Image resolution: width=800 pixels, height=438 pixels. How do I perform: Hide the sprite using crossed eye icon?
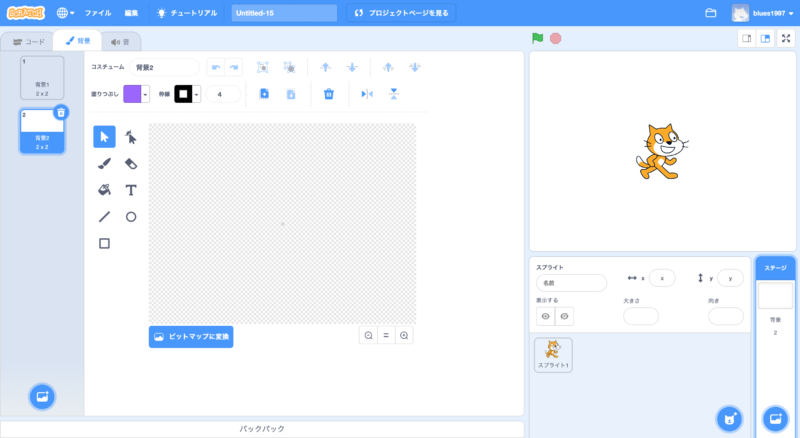coord(564,316)
